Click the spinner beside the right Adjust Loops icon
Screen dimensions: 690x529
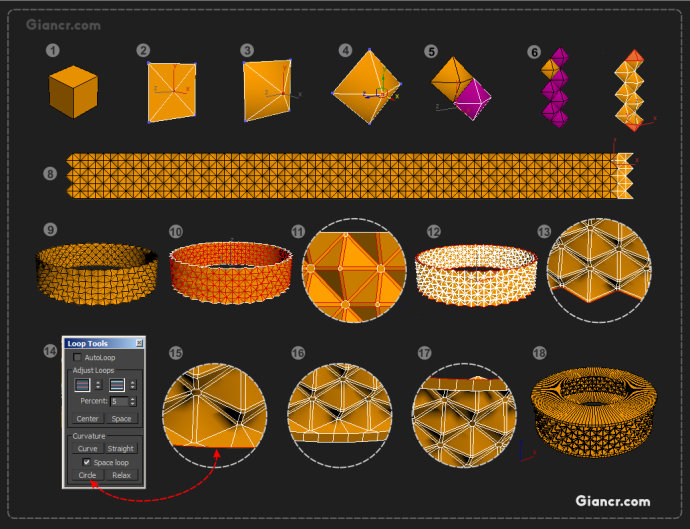click(133, 385)
